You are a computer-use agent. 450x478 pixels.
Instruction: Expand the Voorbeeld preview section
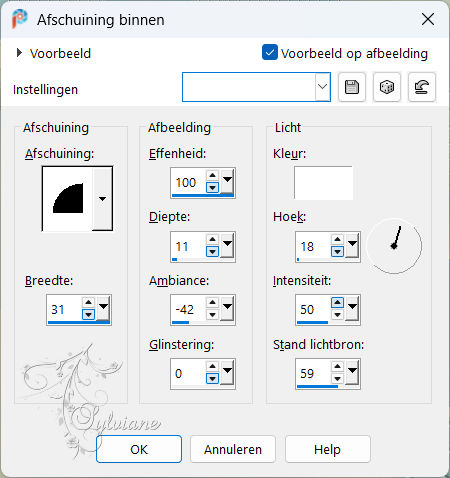(x=19, y=53)
